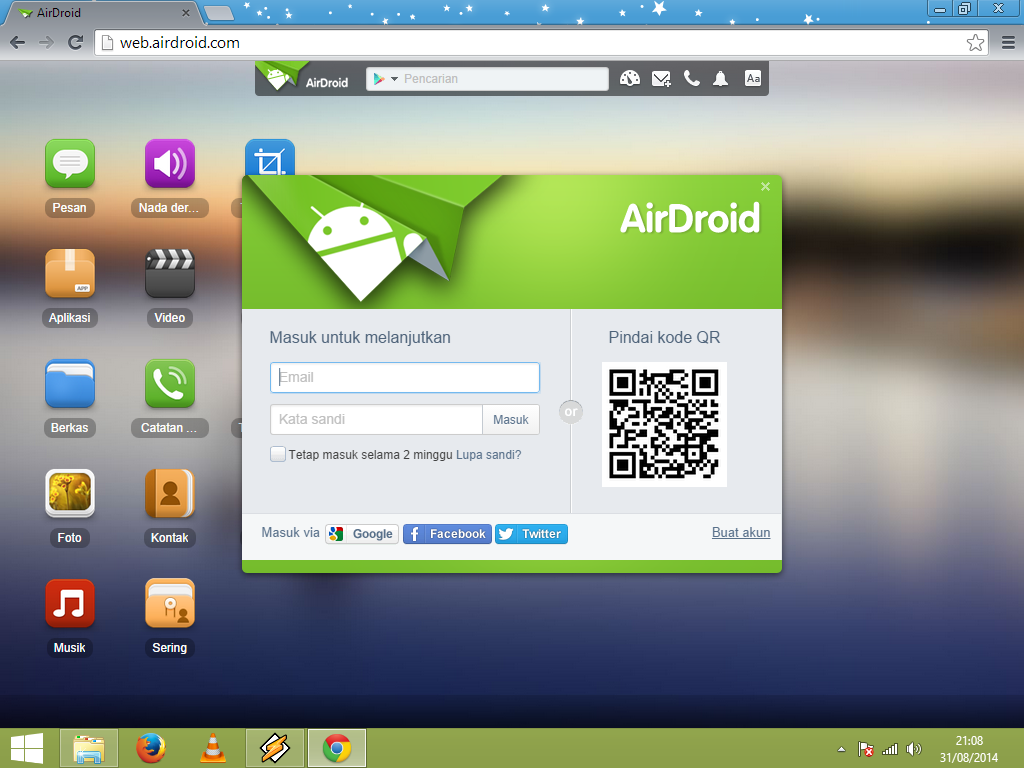Open the Pesan messages app icon
Image resolution: width=1024 pixels, height=768 pixels.
pos(70,163)
